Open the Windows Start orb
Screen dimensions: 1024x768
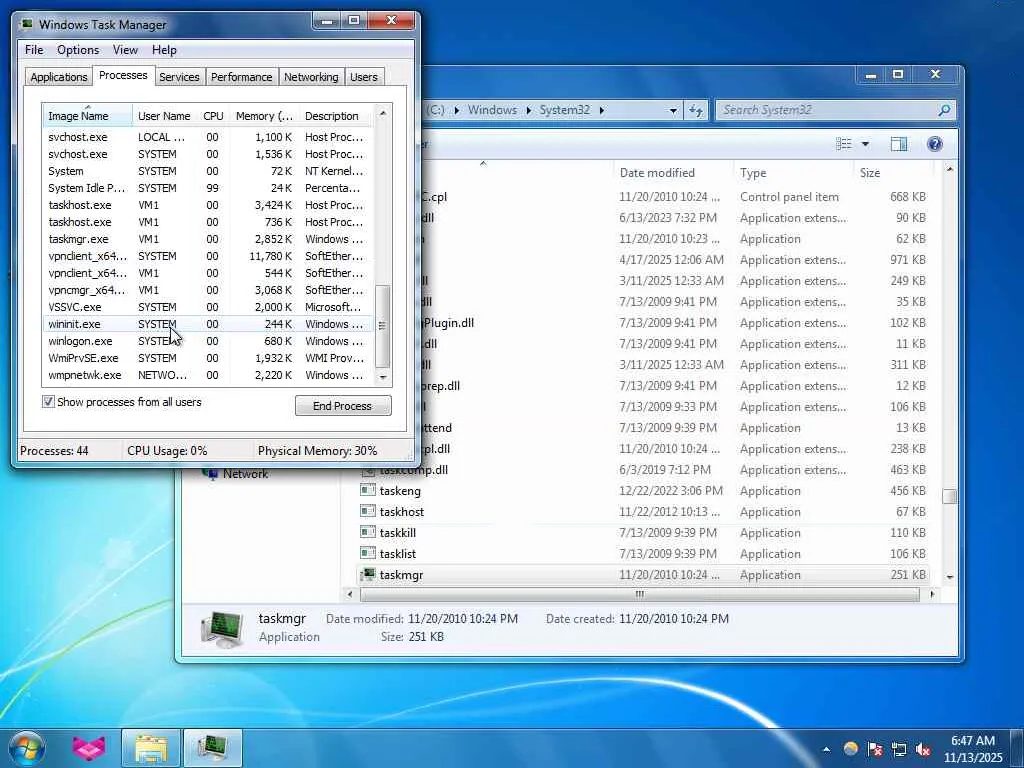[27, 748]
